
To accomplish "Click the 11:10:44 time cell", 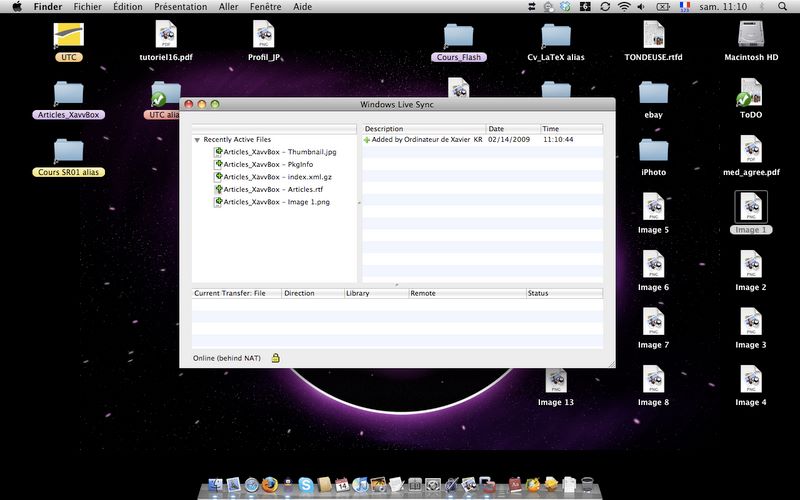I will [x=558, y=139].
